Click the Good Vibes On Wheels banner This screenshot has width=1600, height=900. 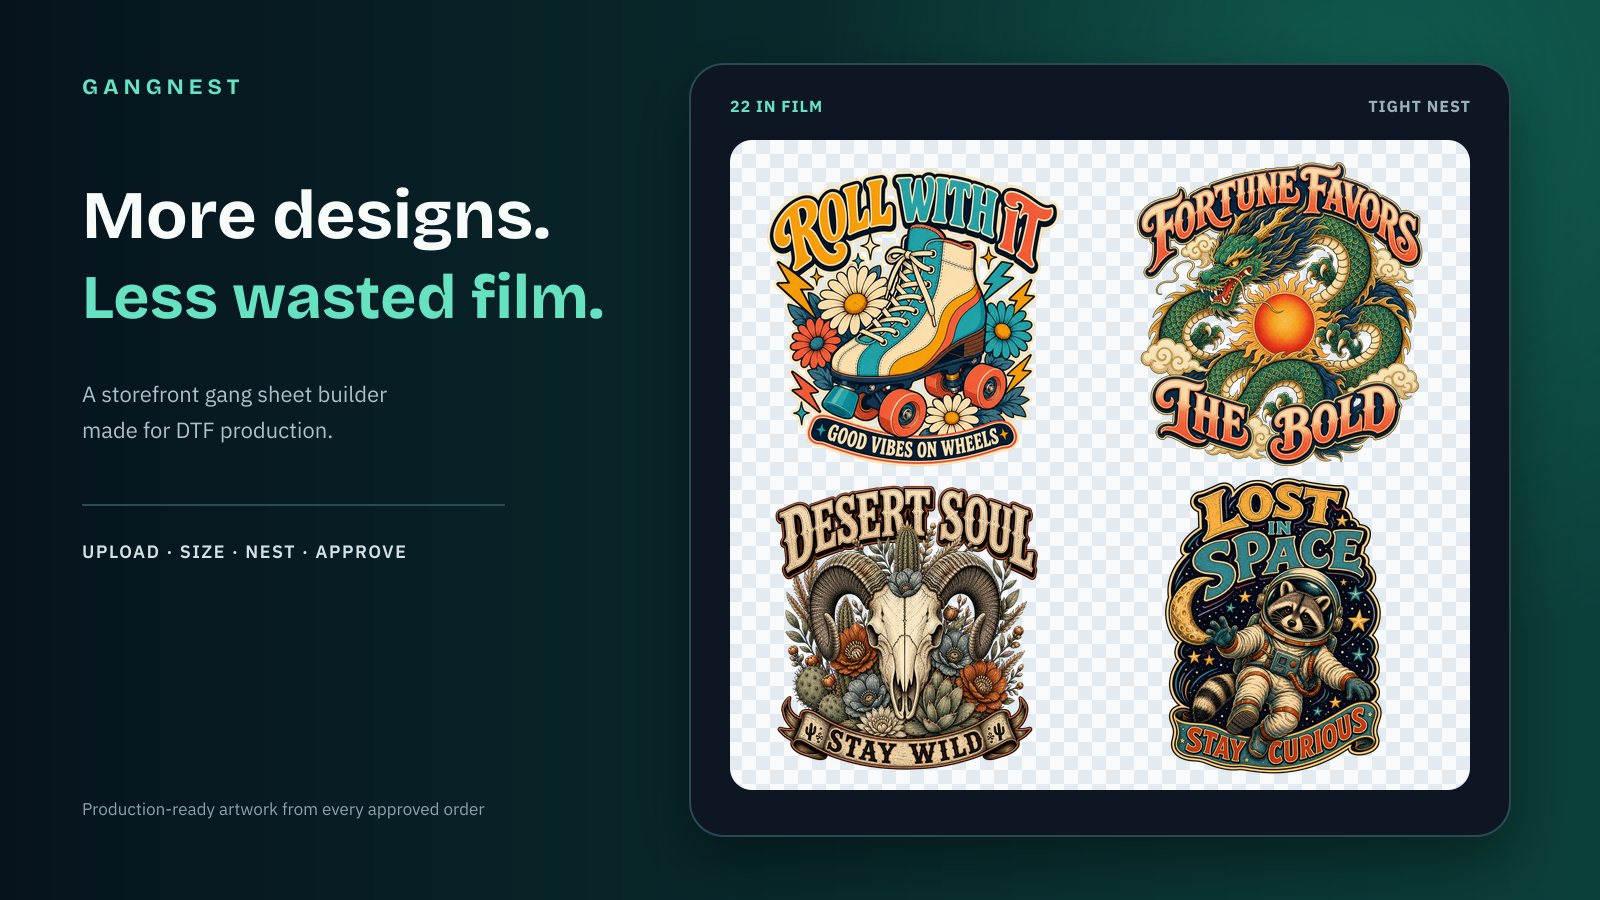click(x=912, y=440)
